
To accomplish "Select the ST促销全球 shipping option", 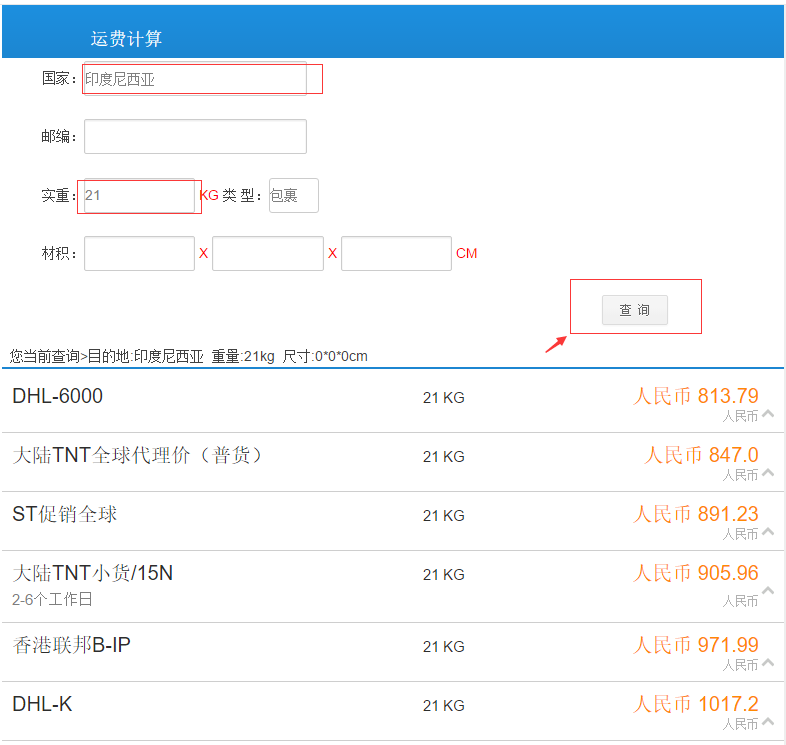I will click(65, 515).
